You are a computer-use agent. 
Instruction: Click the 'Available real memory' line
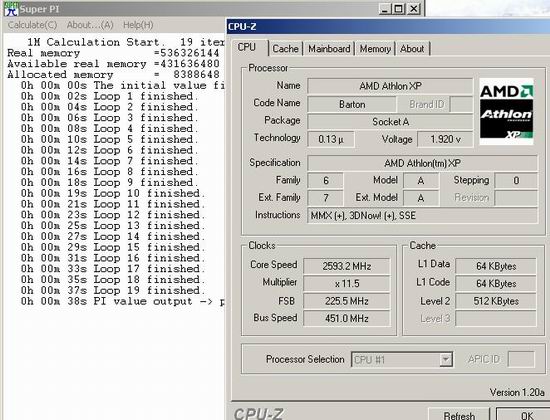pyautogui.click(x=113, y=64)
